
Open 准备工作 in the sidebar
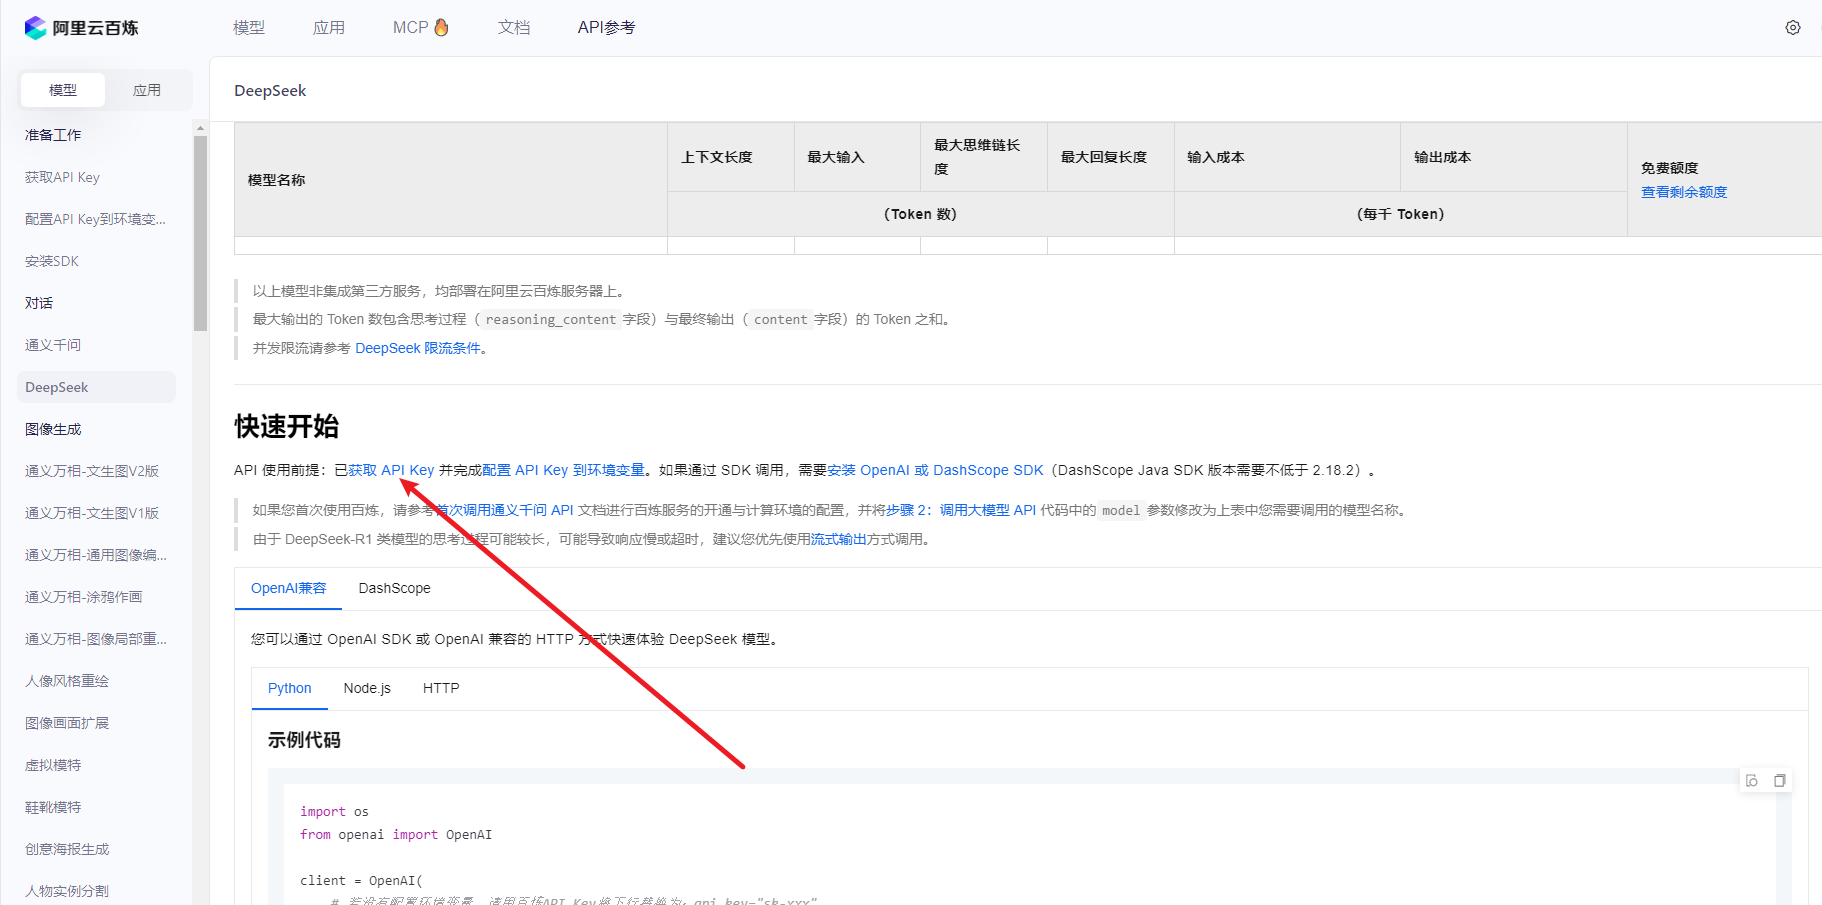[x=53, y=135]
